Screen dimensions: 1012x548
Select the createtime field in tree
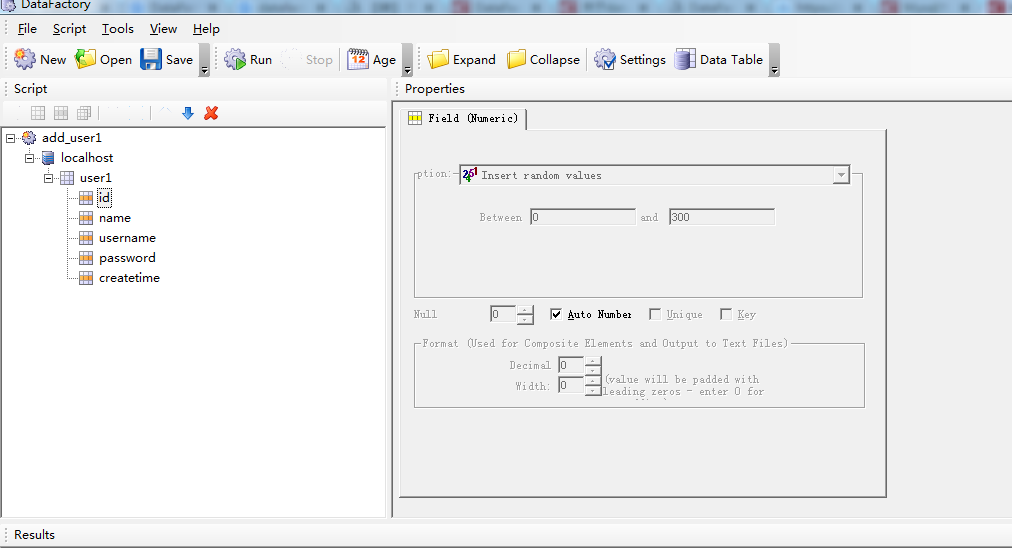[129, 278]
